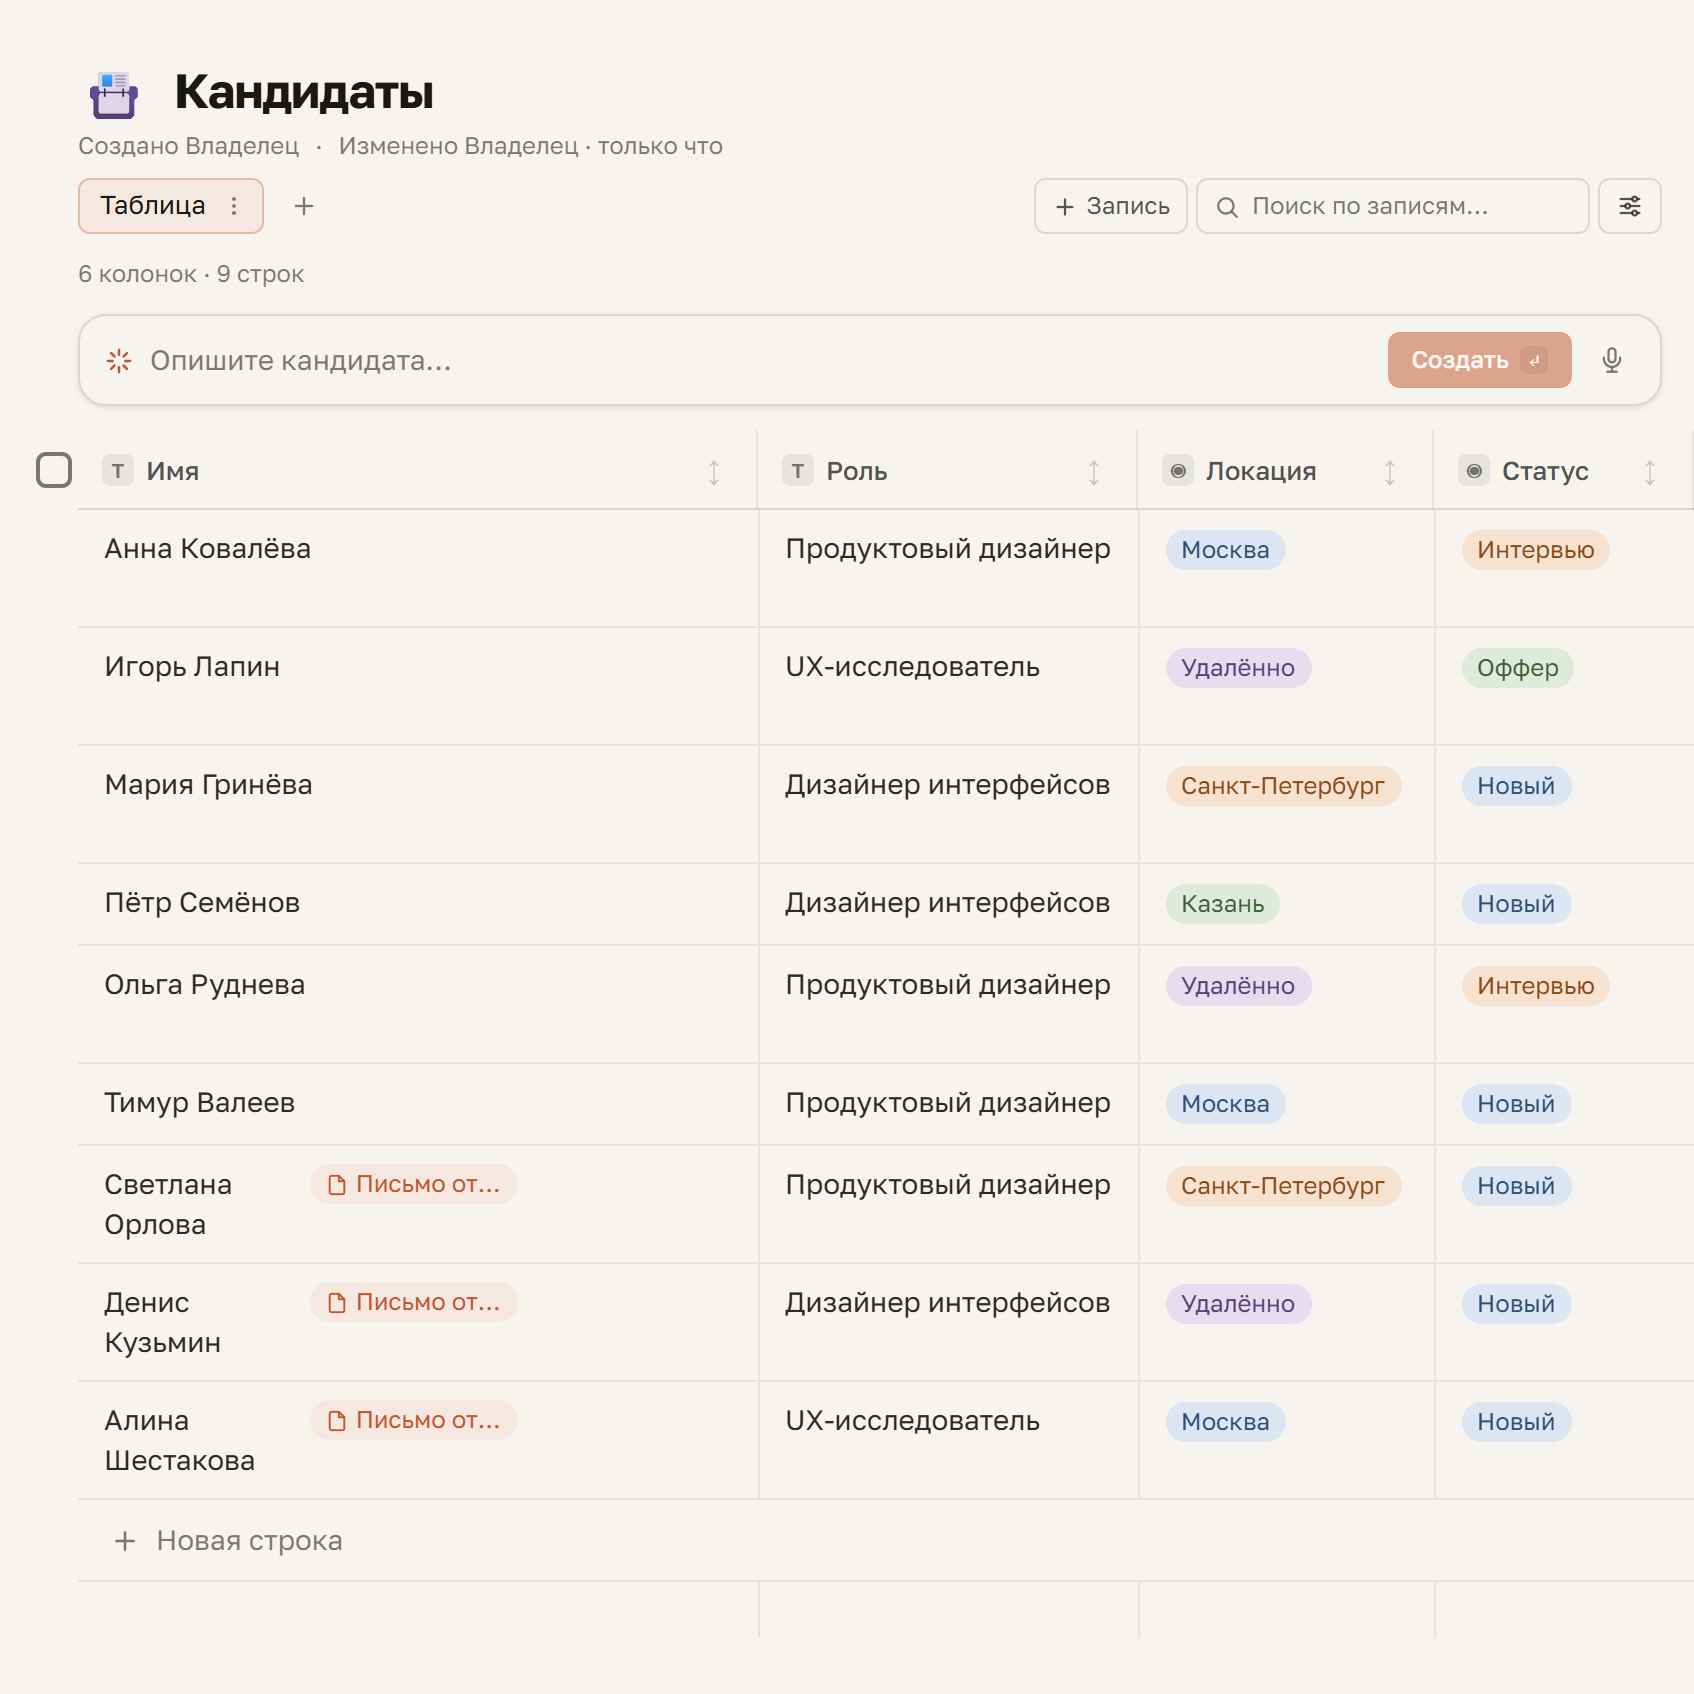
Task: Open Письмо attachment for Алина Шестакова
Action: click(x=414, y=1420)
